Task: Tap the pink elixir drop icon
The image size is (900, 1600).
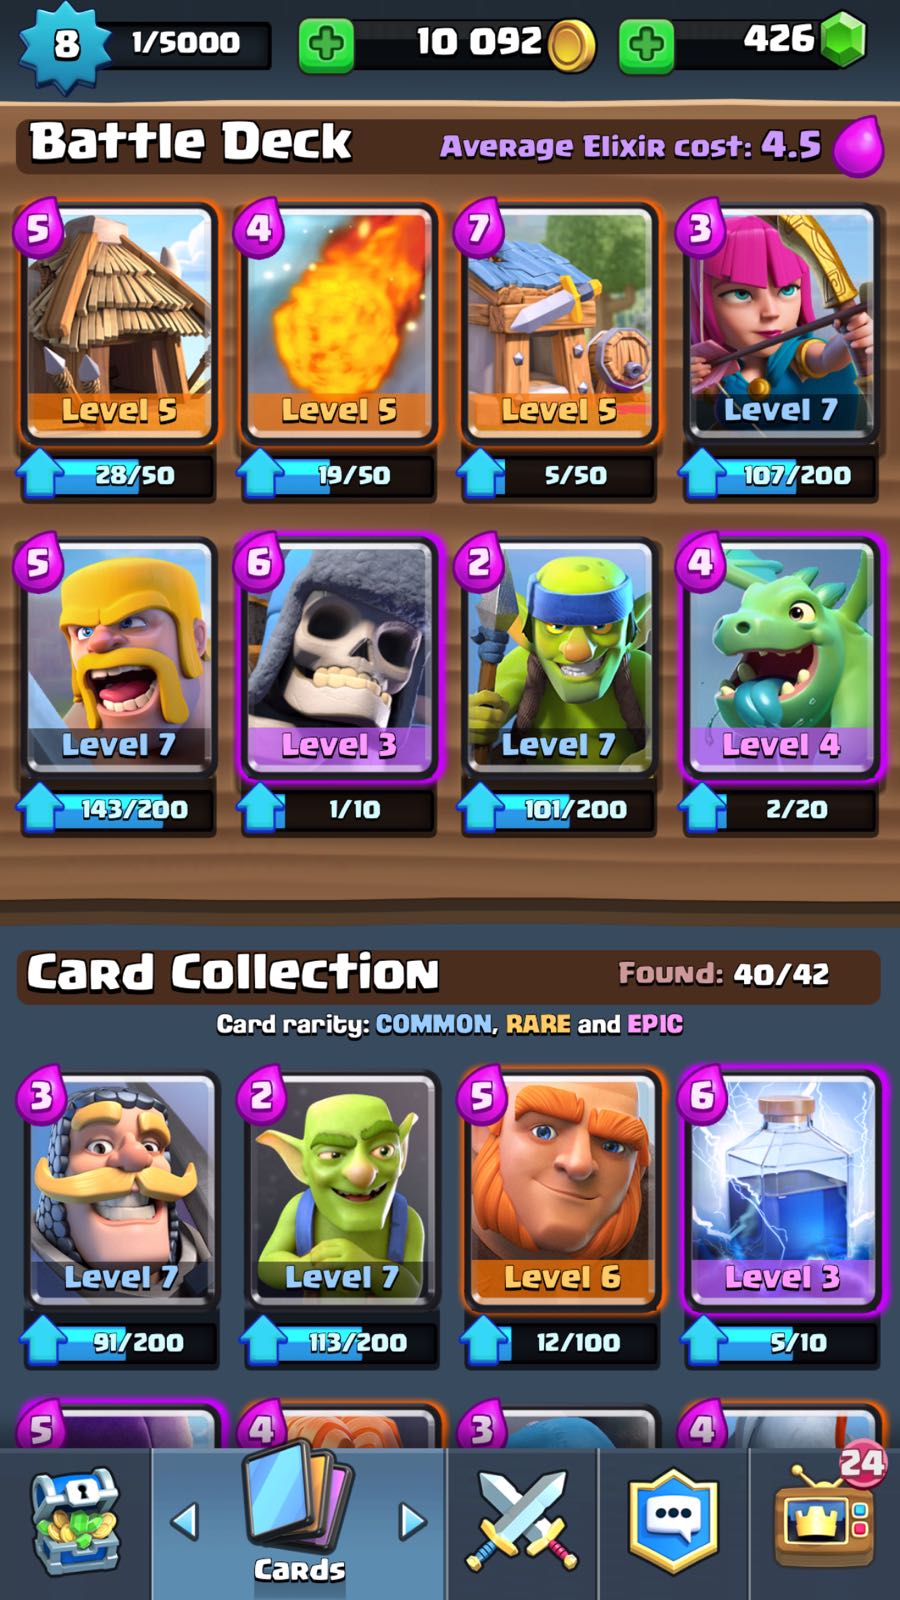Action: [x=859, y=147]
